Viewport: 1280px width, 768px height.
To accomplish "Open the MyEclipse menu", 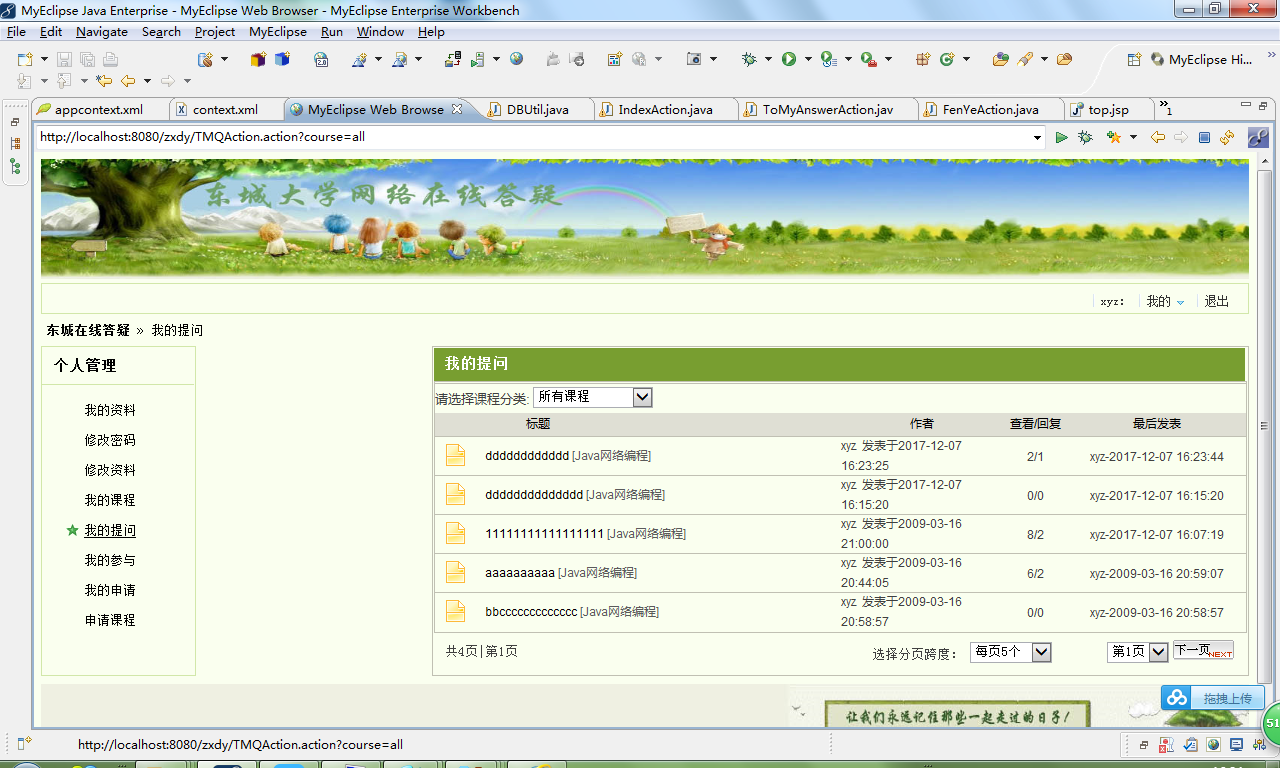I will tap(277, 31).
